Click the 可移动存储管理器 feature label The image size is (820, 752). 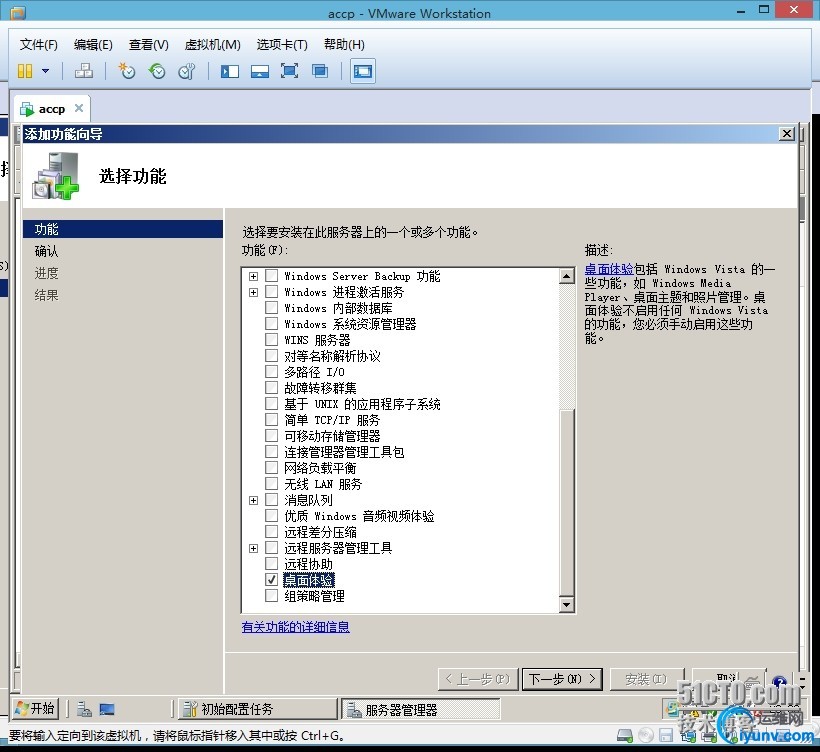coord(332,436)
